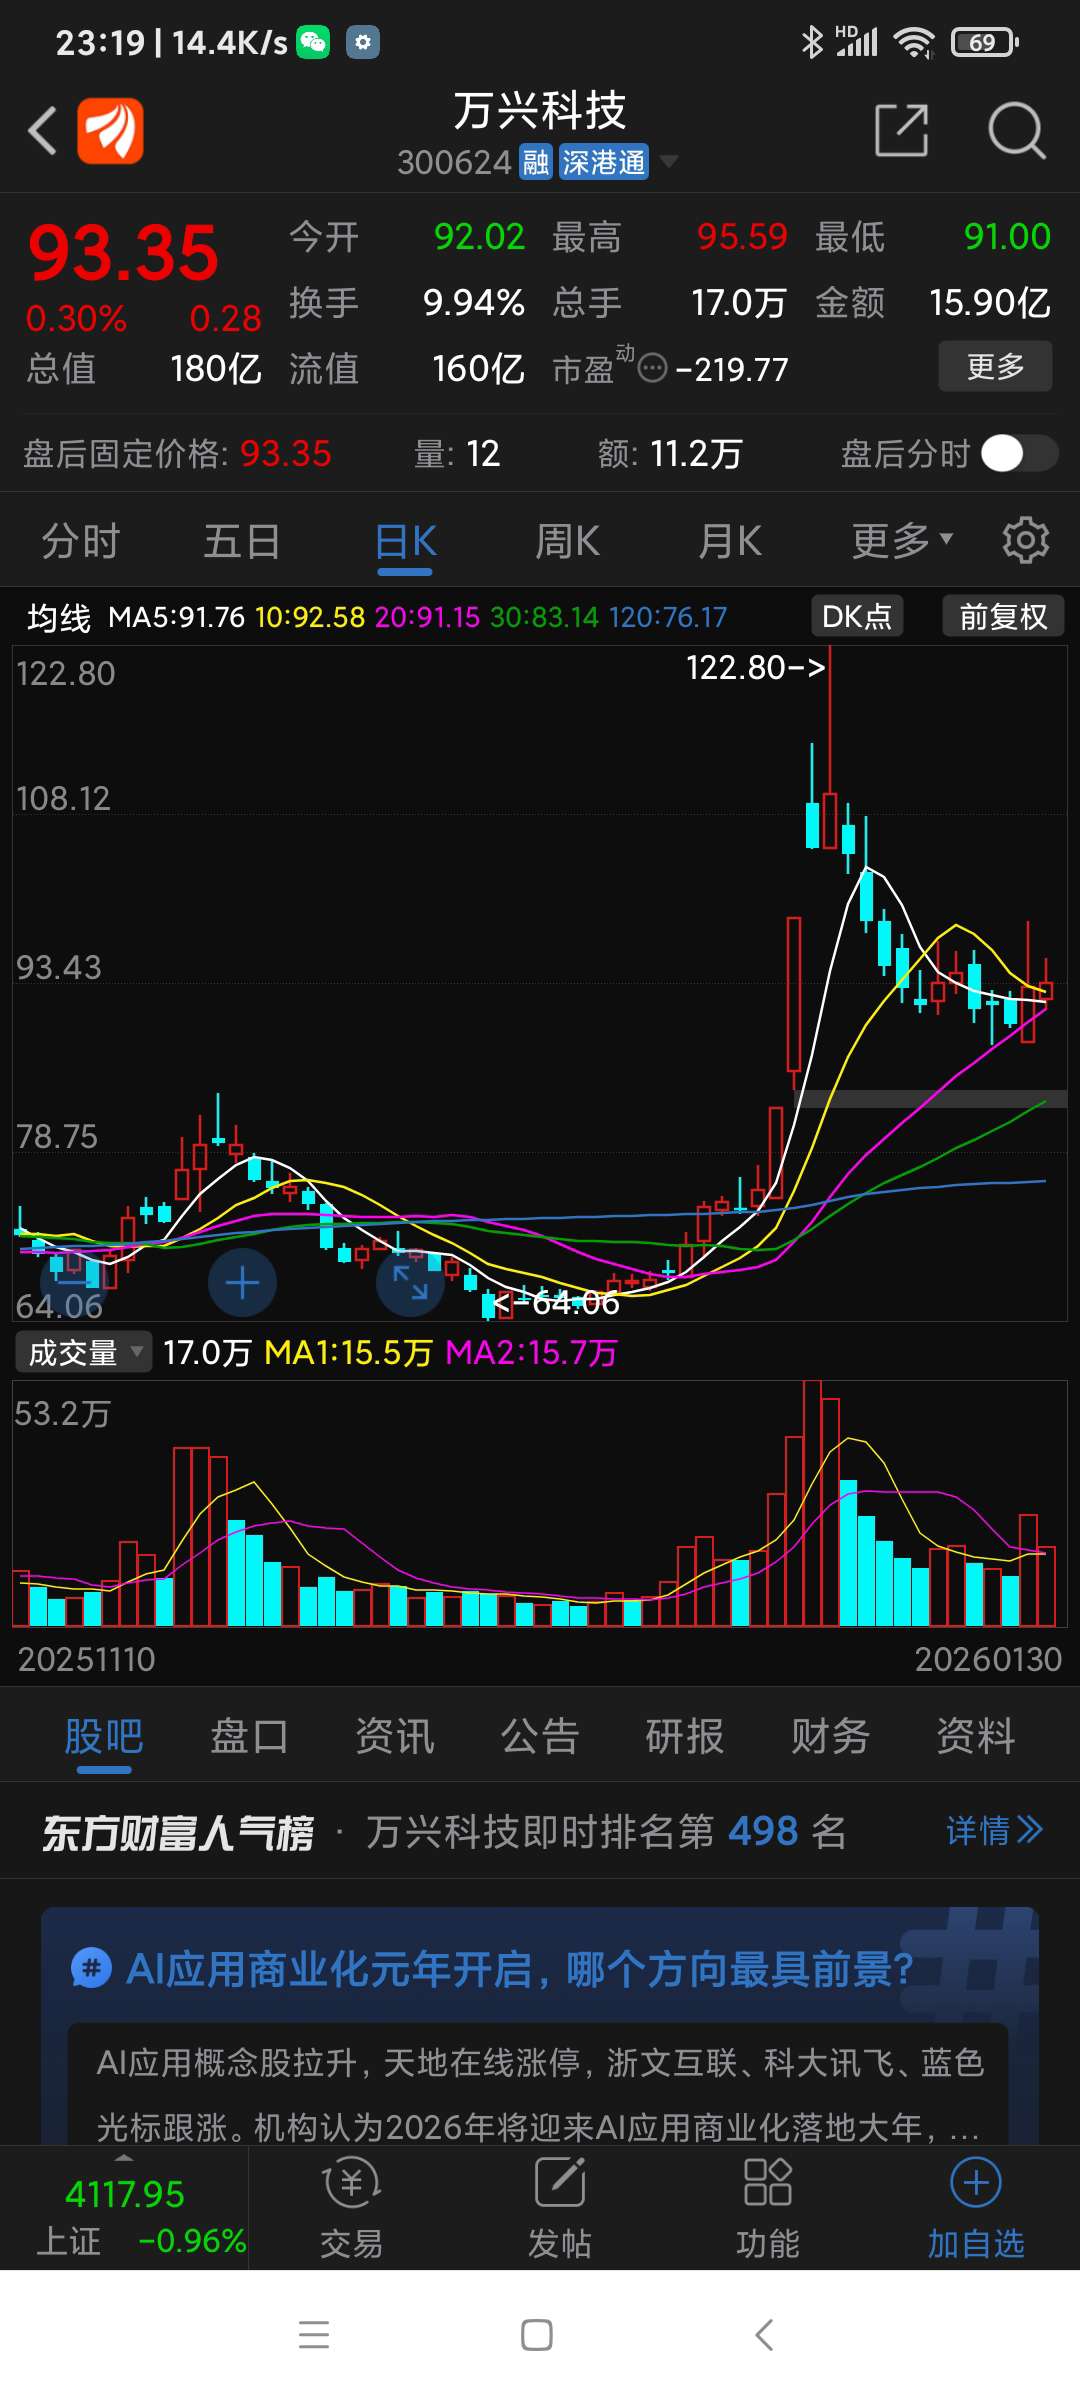Open the 研报 tab
Image resolution: width=1080 pixels, height=2400 pixels.
(685, 1736)
